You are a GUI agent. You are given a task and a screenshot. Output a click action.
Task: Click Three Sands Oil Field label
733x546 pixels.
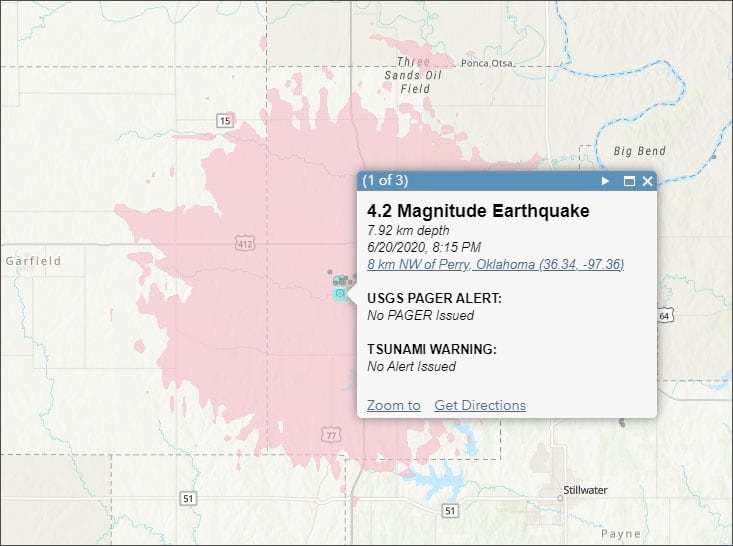tap(414, 75)
